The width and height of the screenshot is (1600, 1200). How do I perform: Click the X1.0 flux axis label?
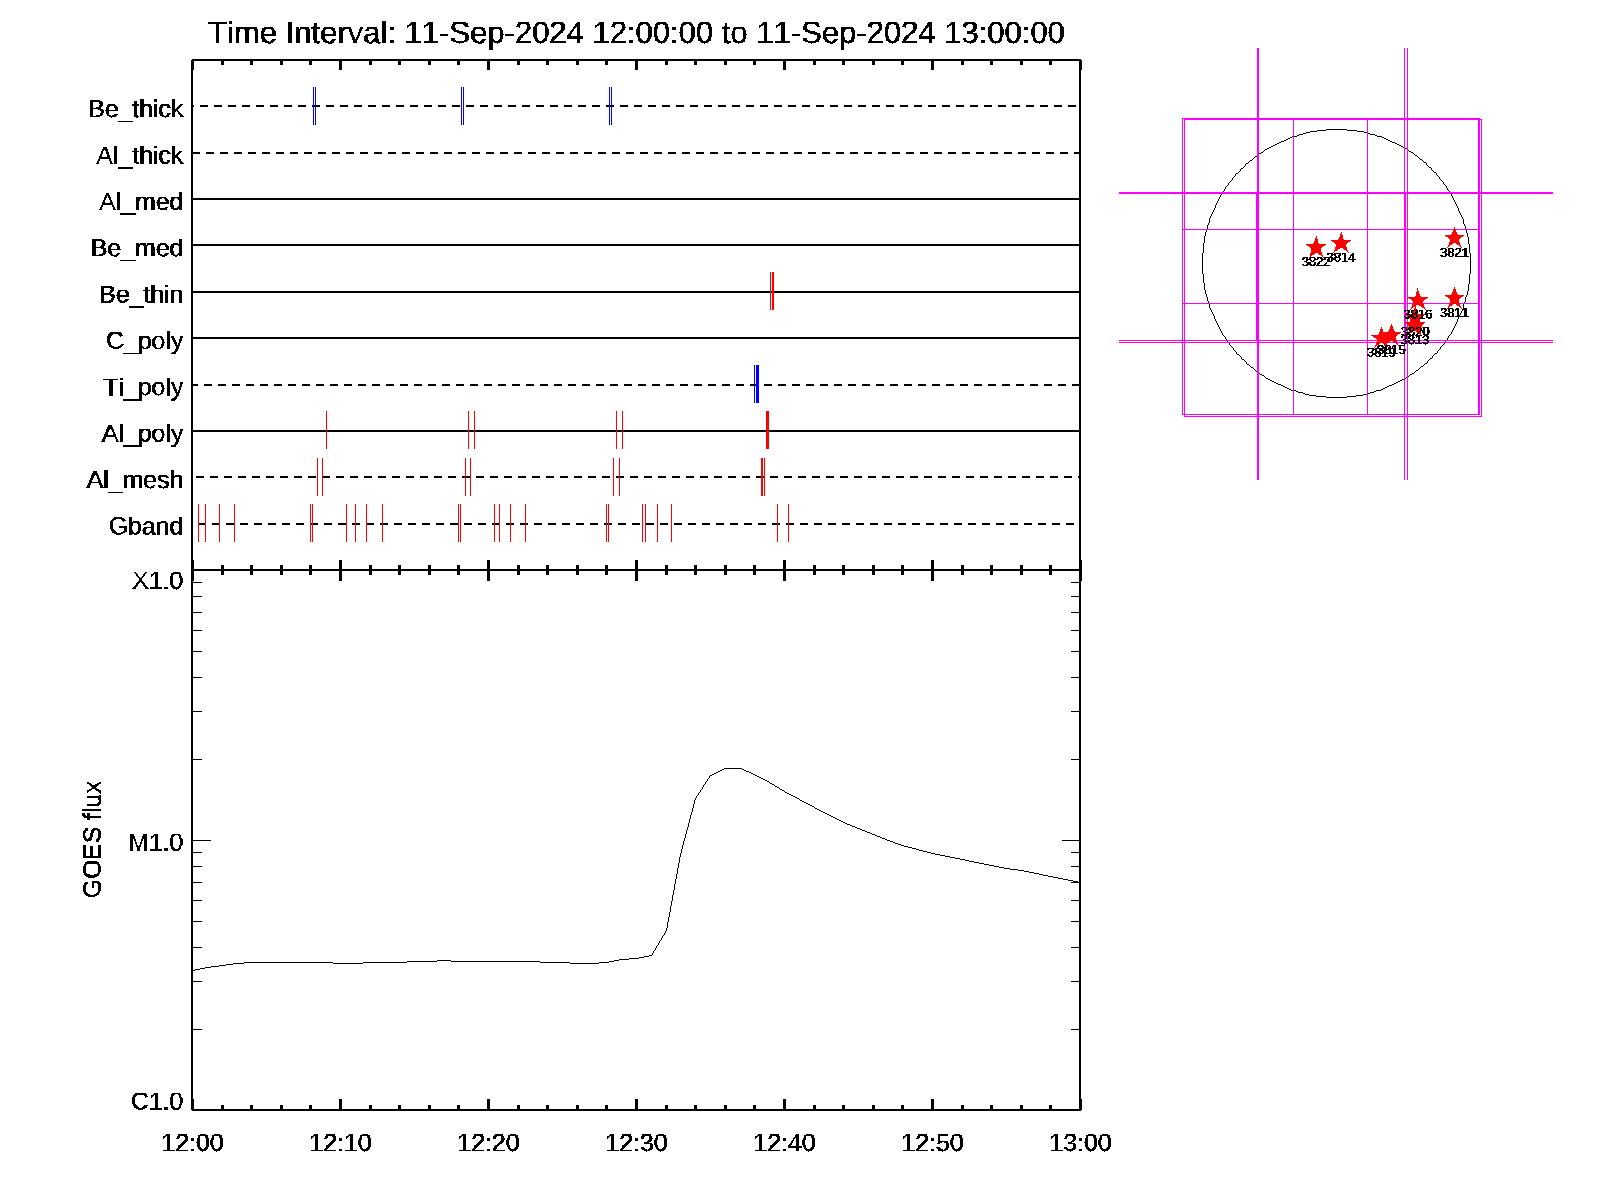(x=158, y=581)
